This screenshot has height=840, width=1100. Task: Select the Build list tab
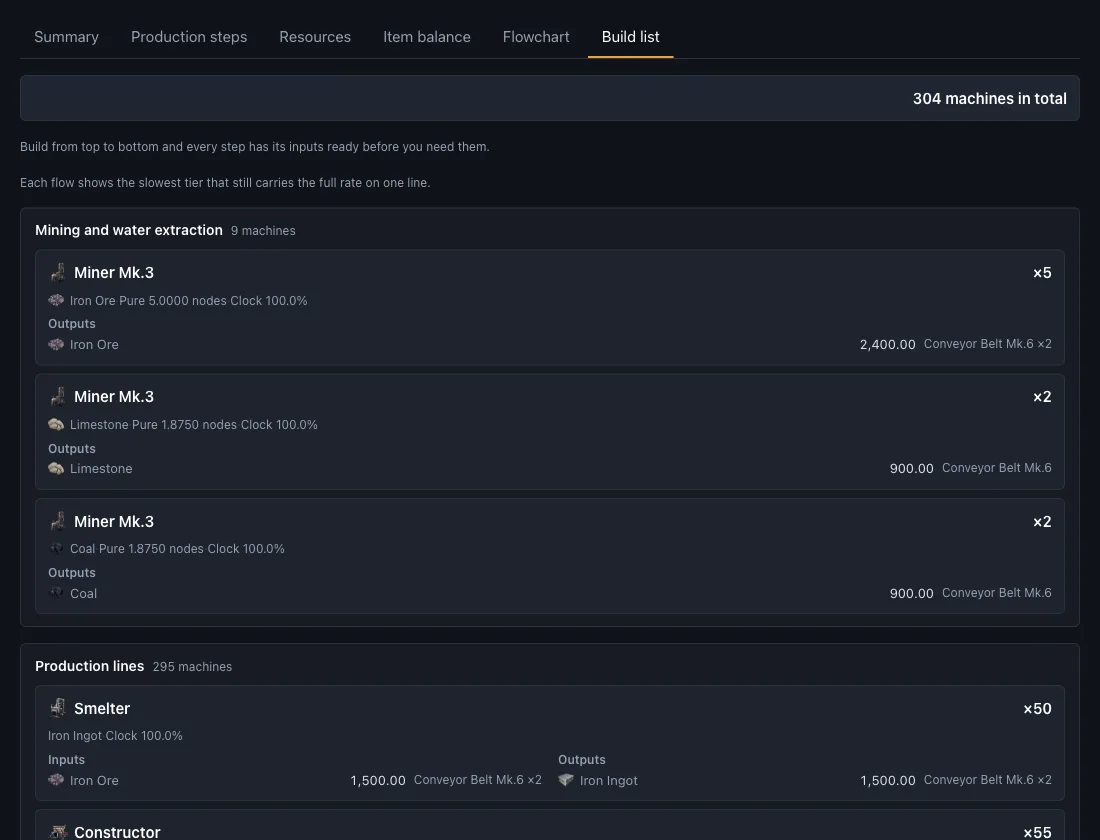click(x=630, y=36)
